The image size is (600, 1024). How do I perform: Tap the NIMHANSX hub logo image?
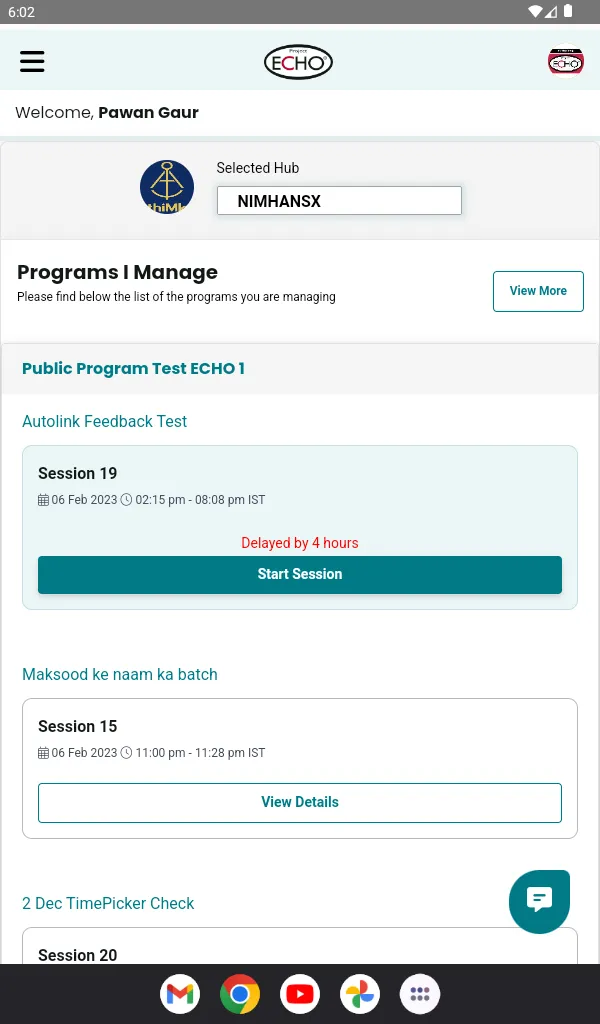click(167, 187)
